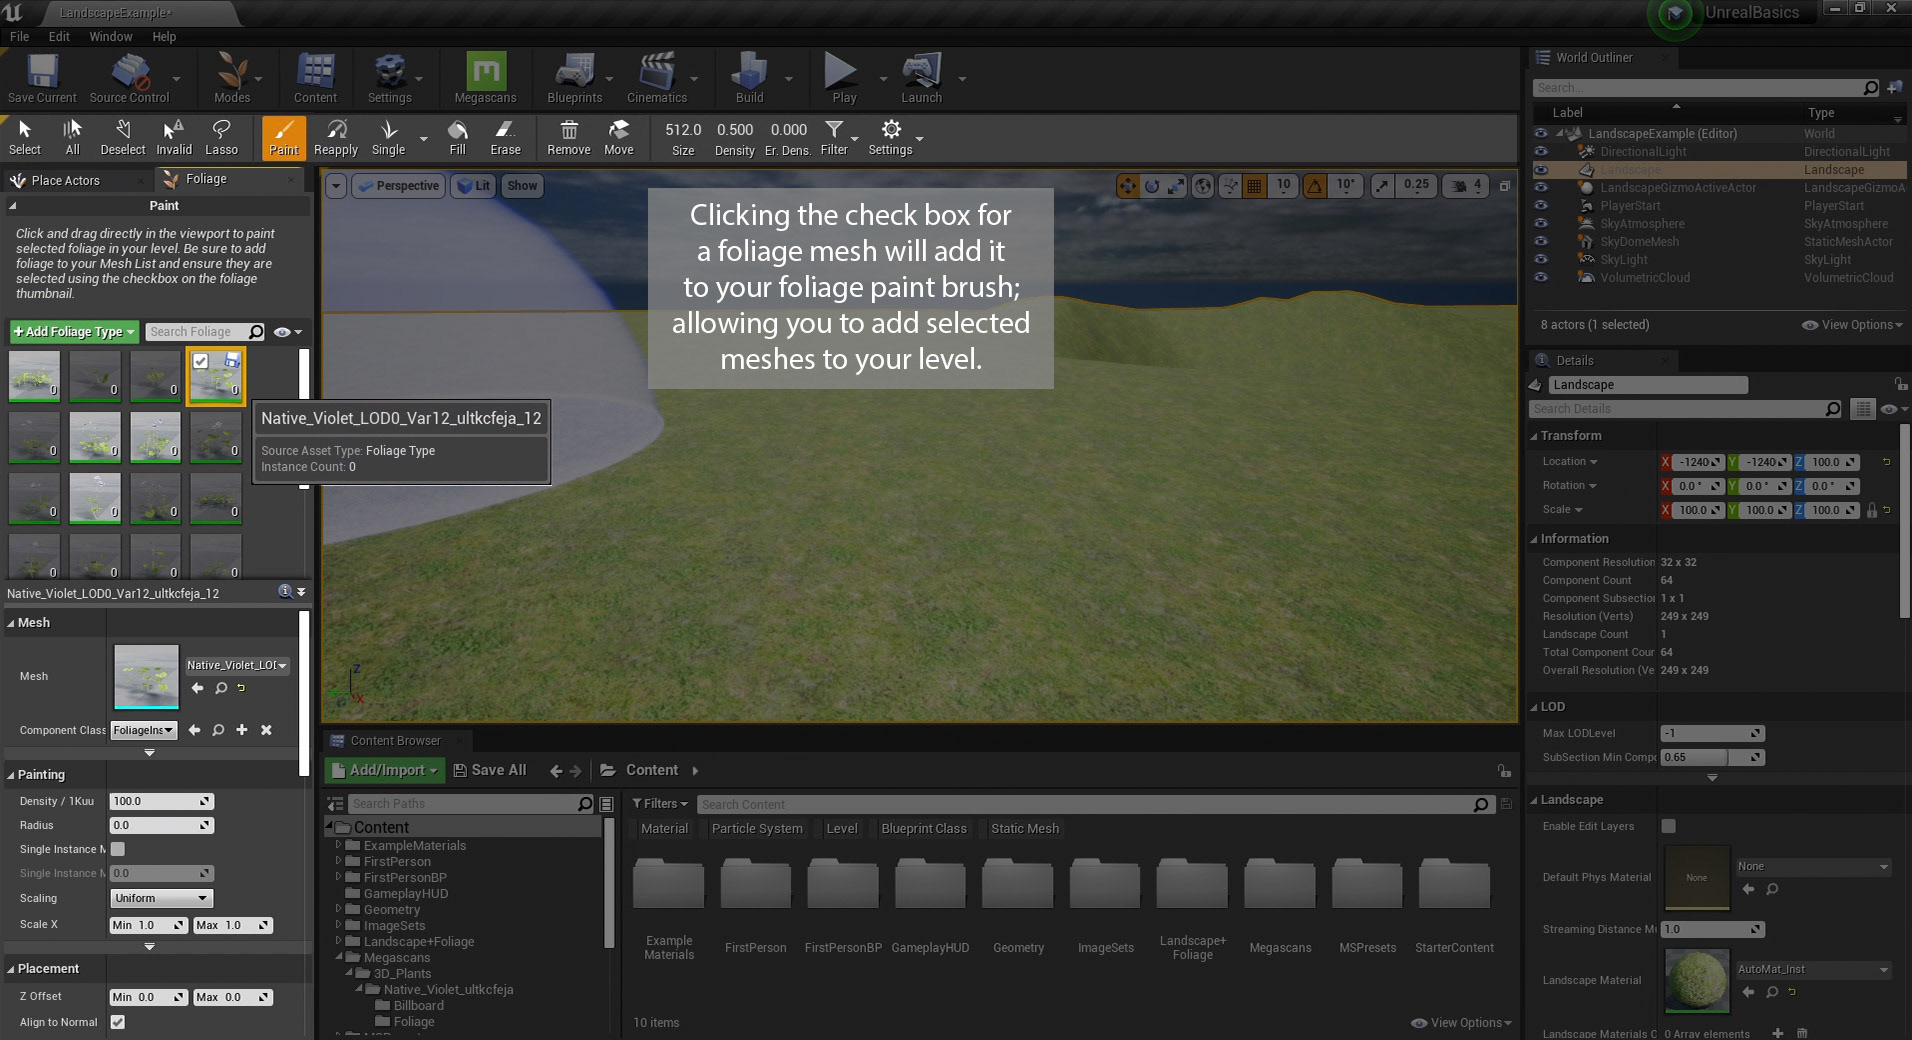Activate the foliage Paint tool
This screenshot has width=1912, height=1040.
(284, 138)
